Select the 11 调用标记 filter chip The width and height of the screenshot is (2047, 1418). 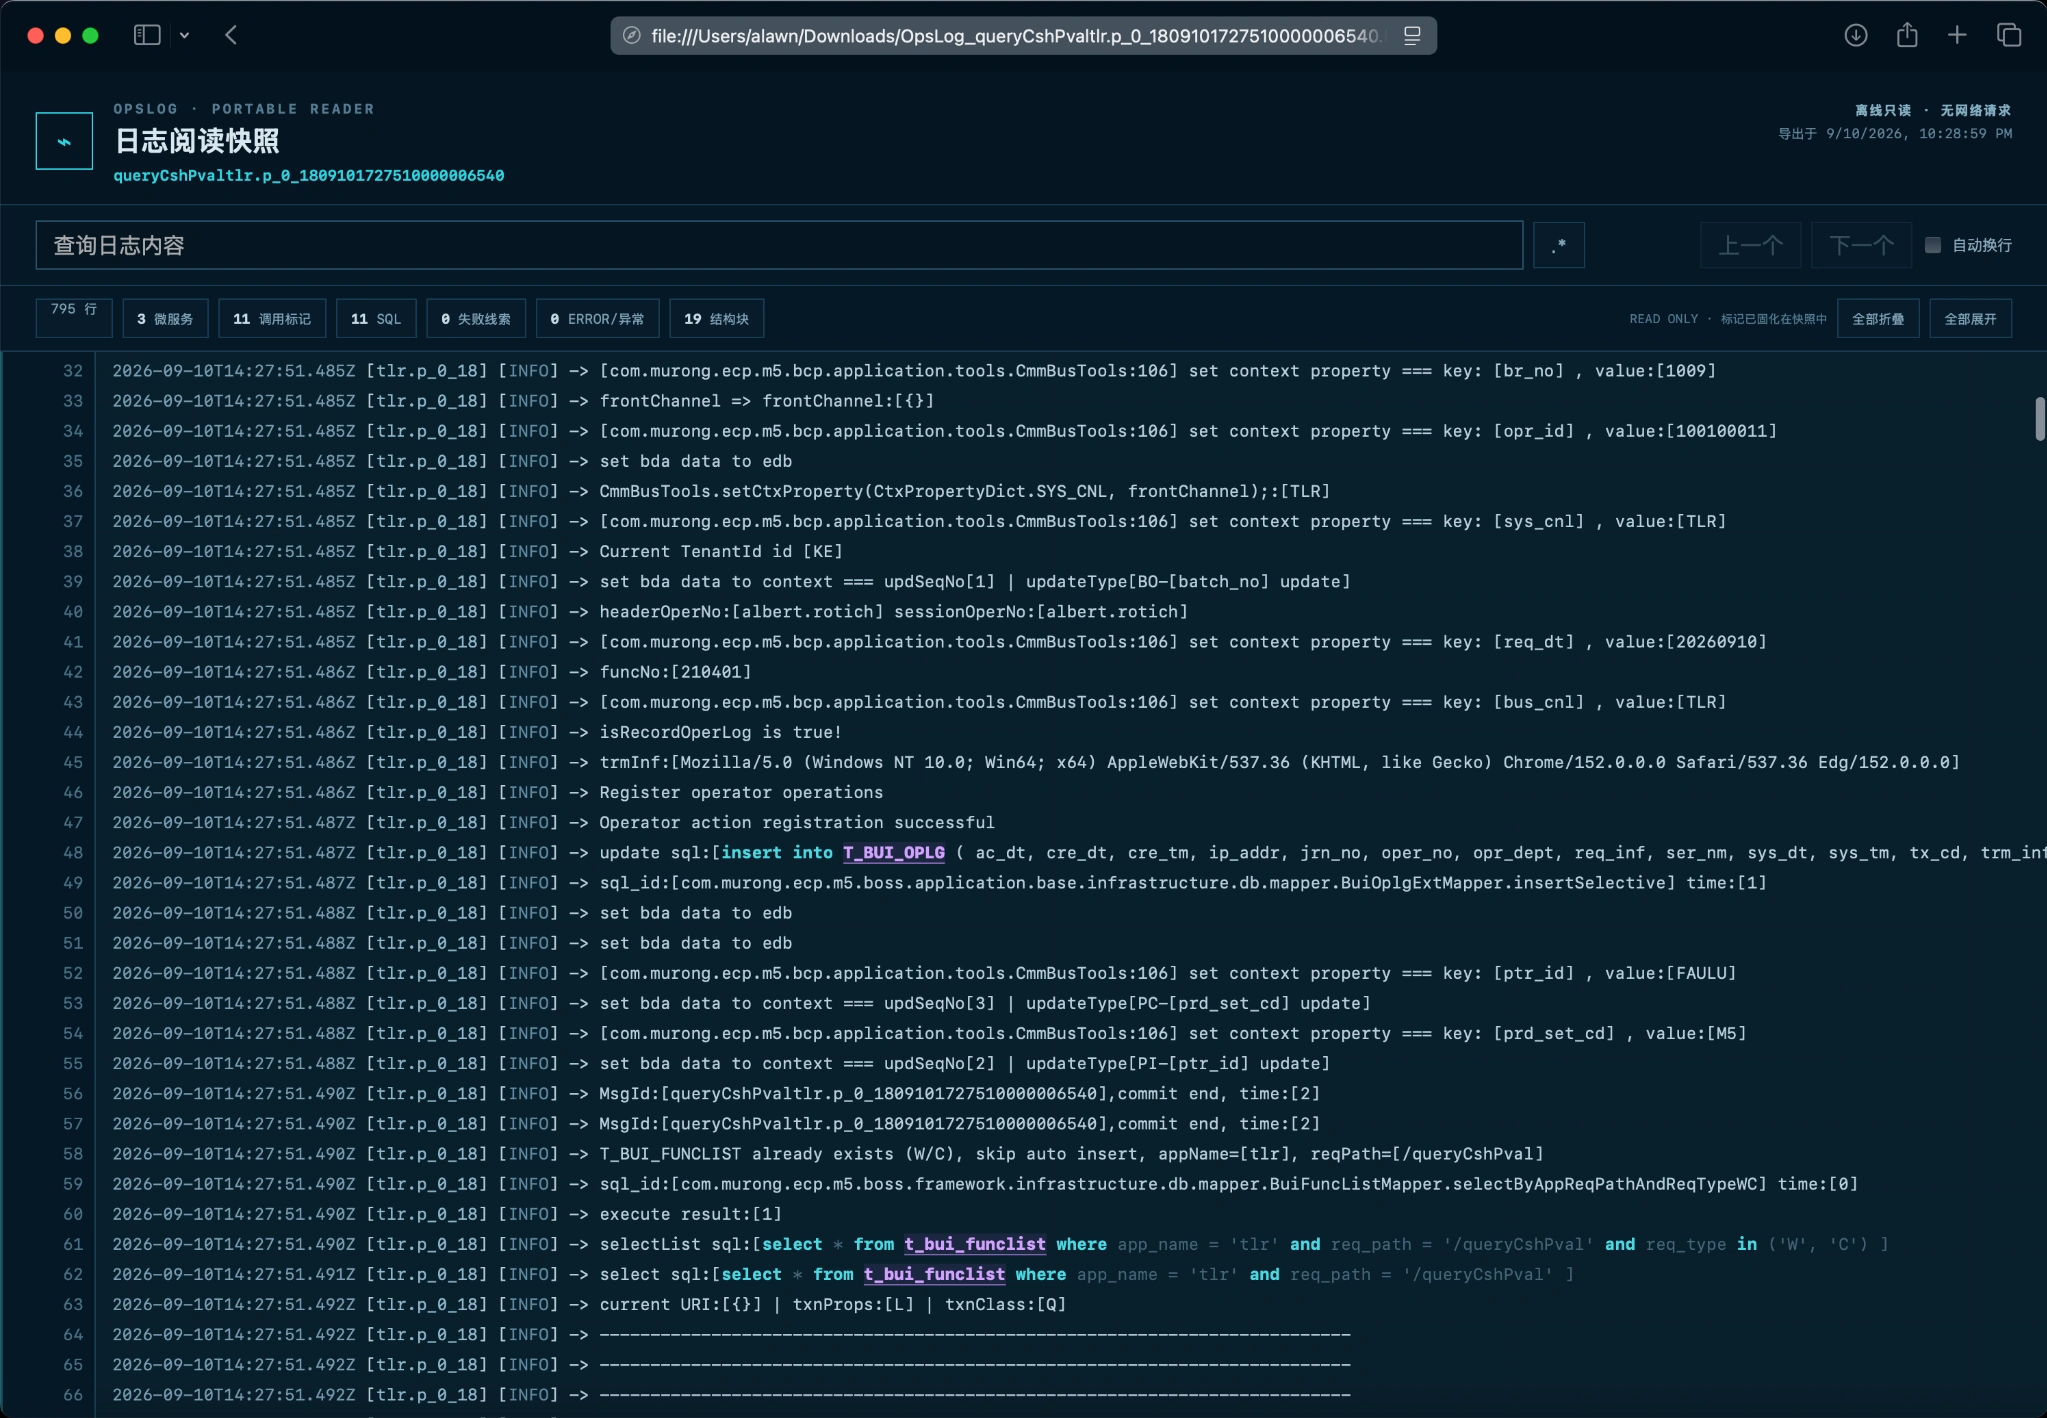coord(271,318)
